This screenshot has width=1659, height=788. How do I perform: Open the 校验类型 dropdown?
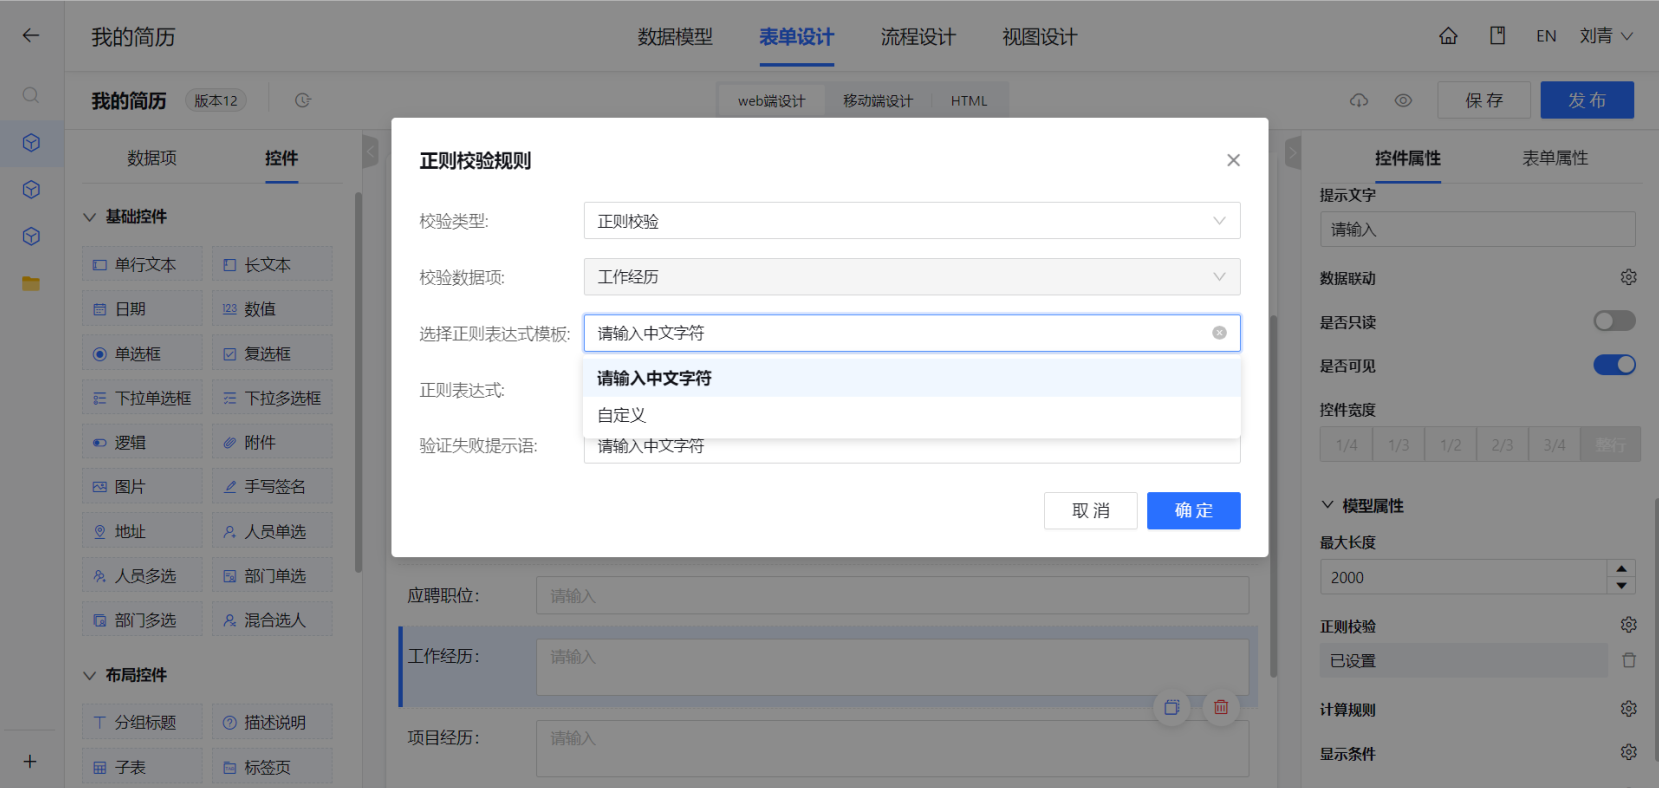pos(912,221)
